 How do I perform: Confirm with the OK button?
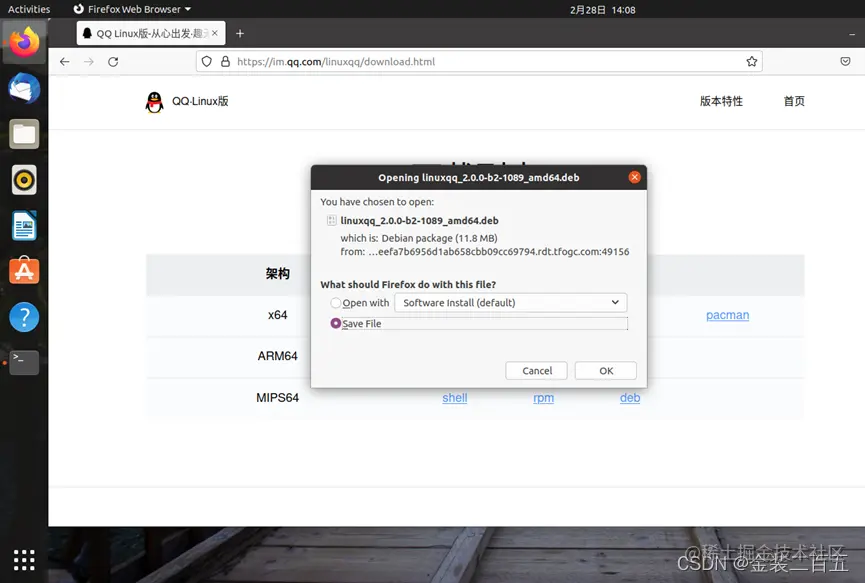[x=606, y=371]
